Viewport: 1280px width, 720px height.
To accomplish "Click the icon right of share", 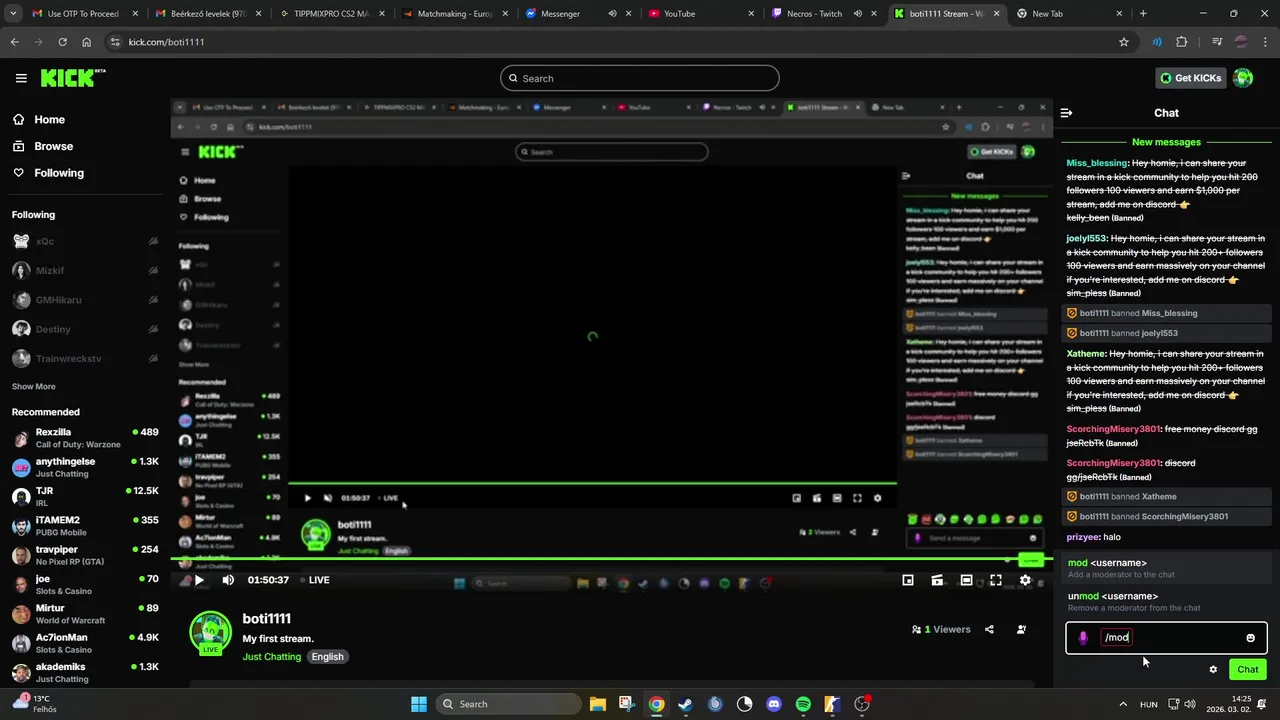I will point(1021,630).
